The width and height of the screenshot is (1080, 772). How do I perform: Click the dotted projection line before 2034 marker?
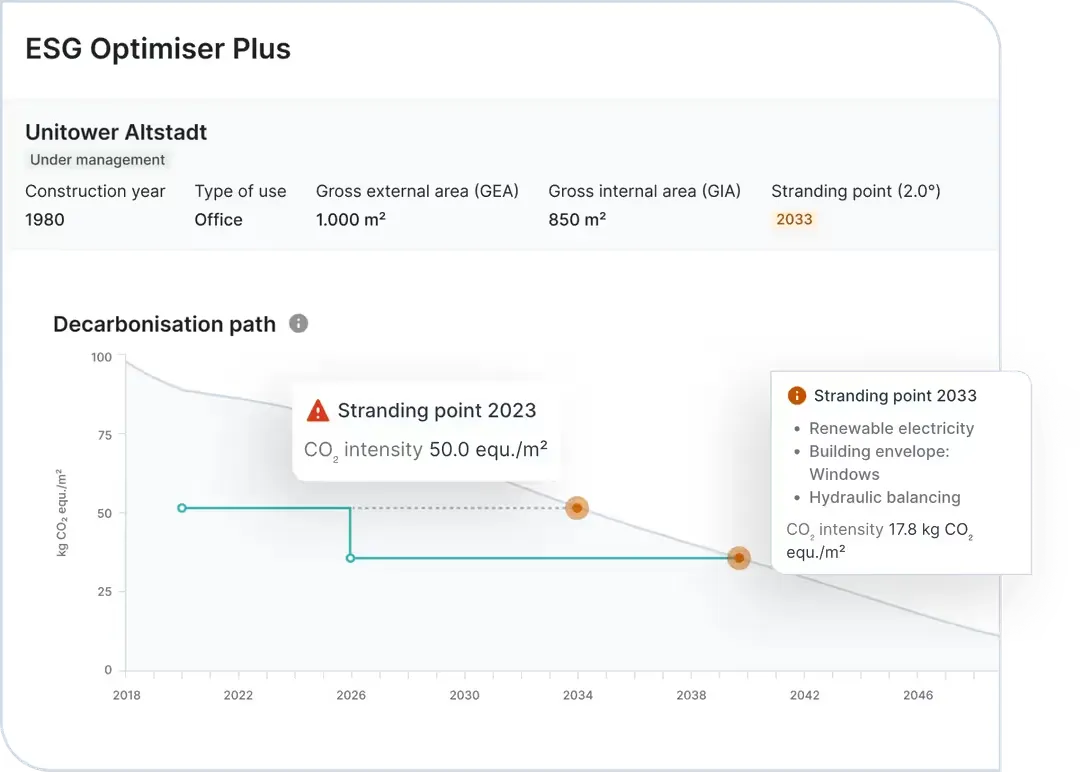tap(458, 508)
